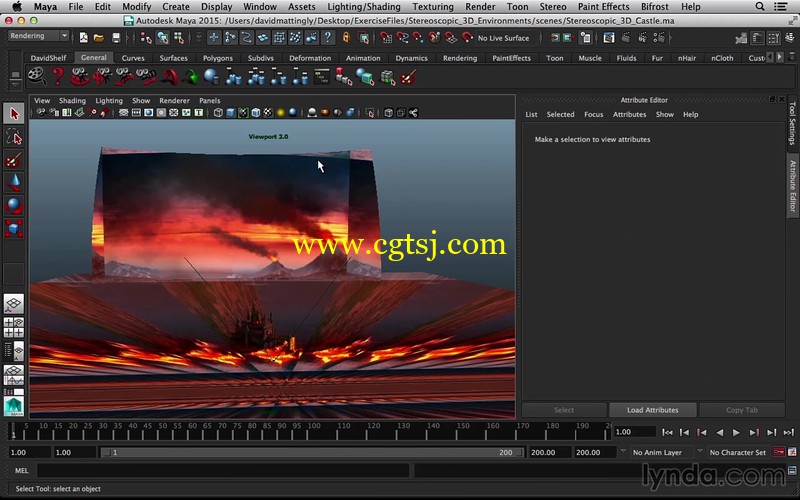Switch to single perspective view layout
Screen dimensions: 800x500
coord(14,304)
